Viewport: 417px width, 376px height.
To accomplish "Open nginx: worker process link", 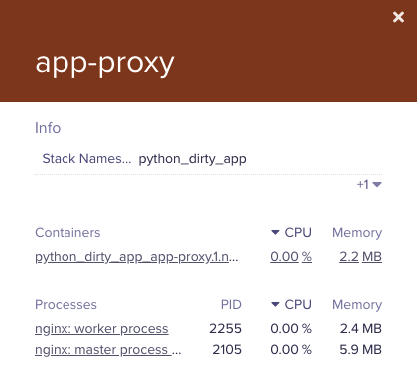I will coord(102,329).
